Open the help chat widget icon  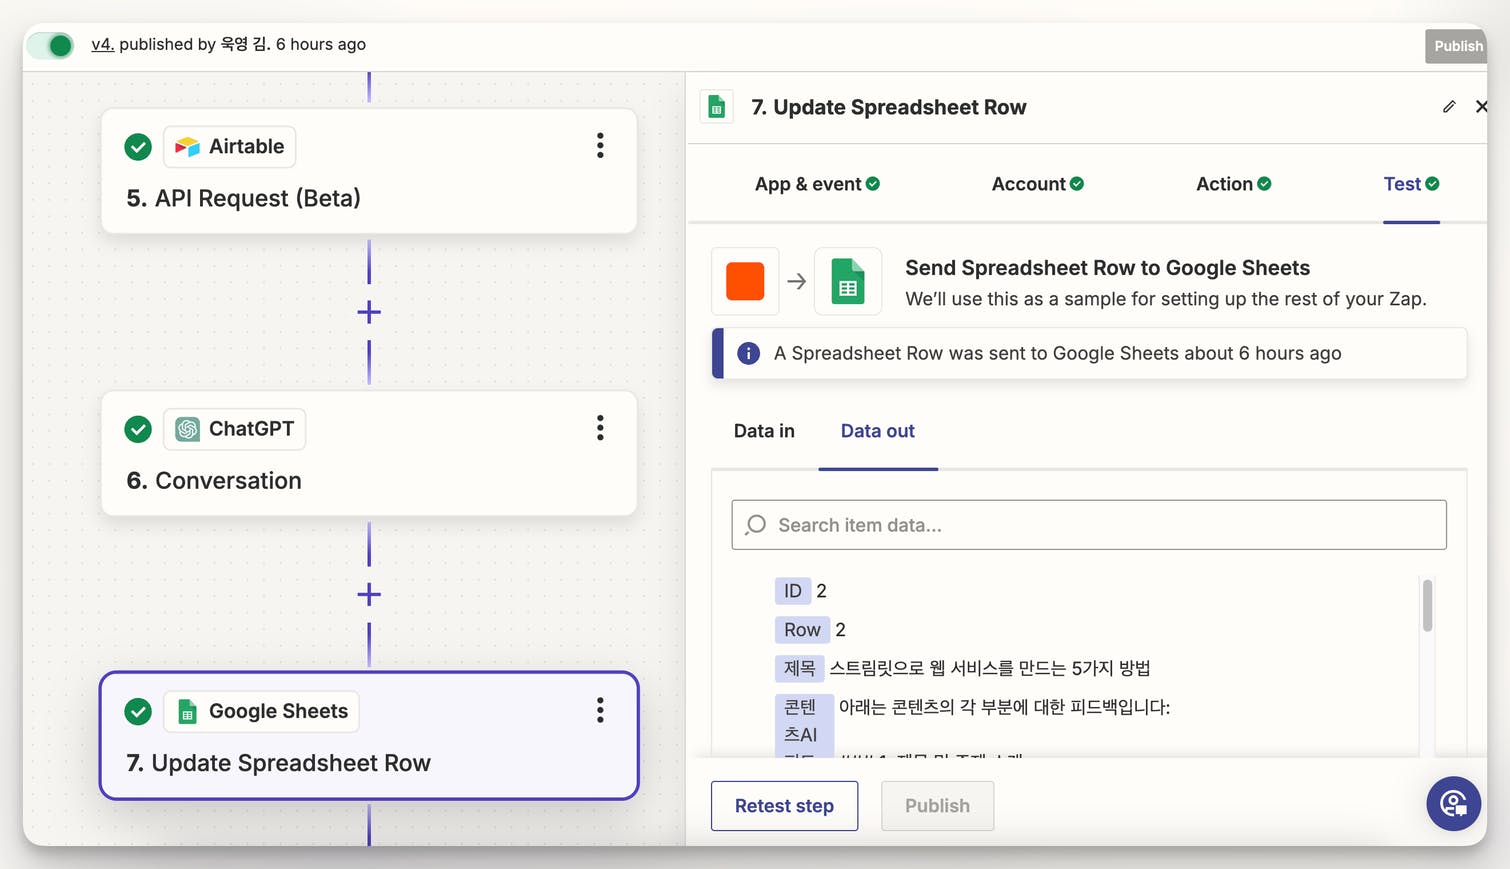point(1453,803)
